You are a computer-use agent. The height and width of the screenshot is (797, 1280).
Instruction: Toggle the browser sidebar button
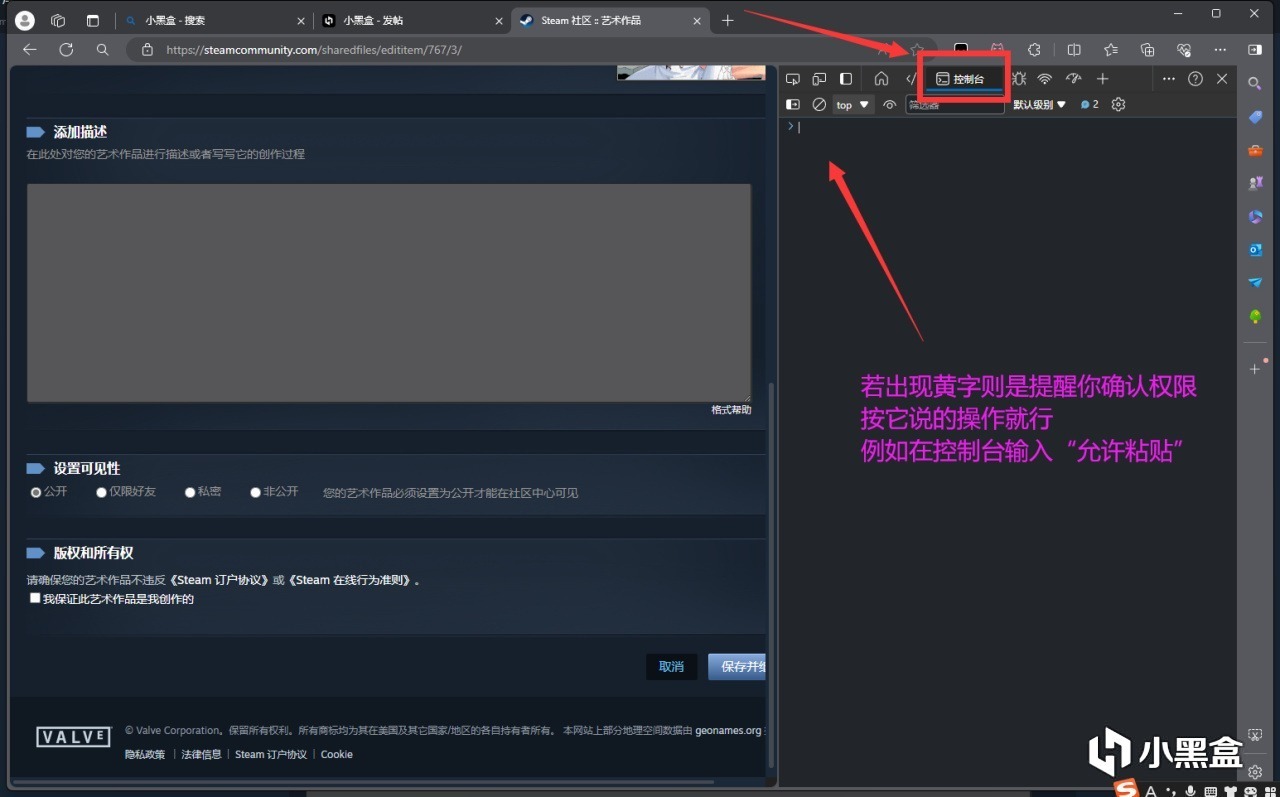click(1255, 49)
